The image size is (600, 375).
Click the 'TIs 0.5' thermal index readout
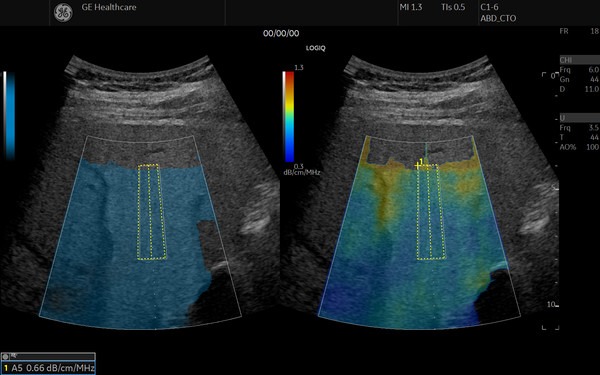tap(453, 7)
